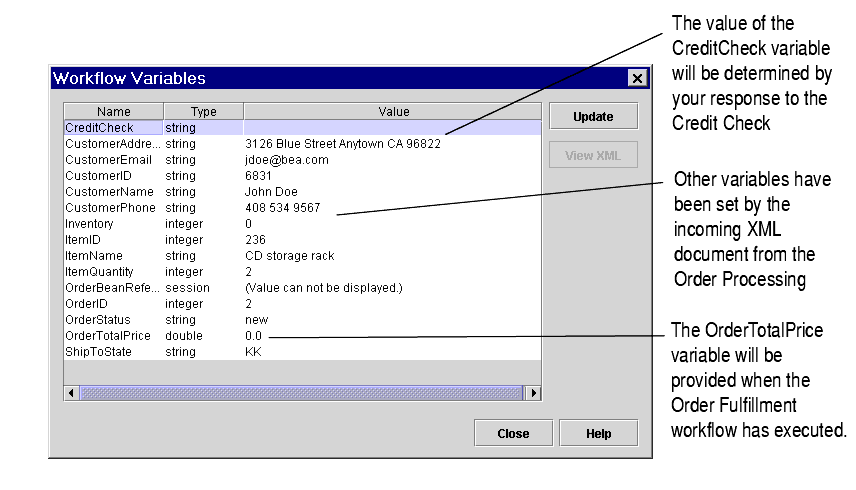Click value 3126 Blue Street Anytown CA 96822
This screenshot has height=490, width=856.
[x=343, y=144]
